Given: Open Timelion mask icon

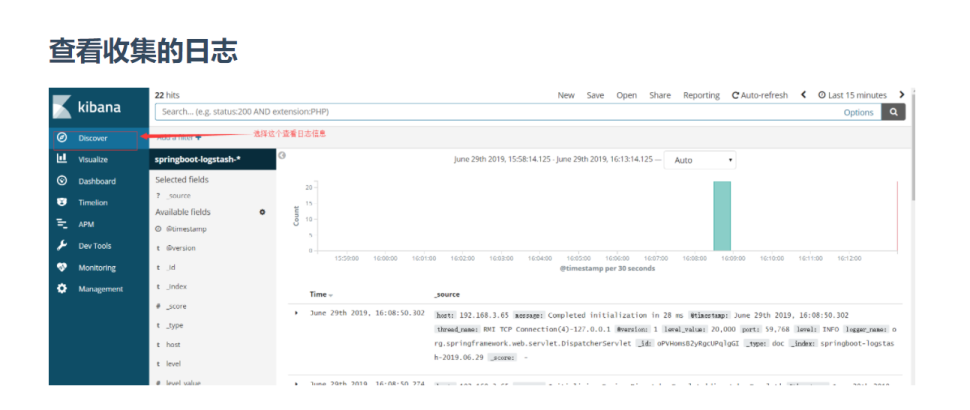Looking at the screenshot, I should pyautogui.click(x=61, y=202).
